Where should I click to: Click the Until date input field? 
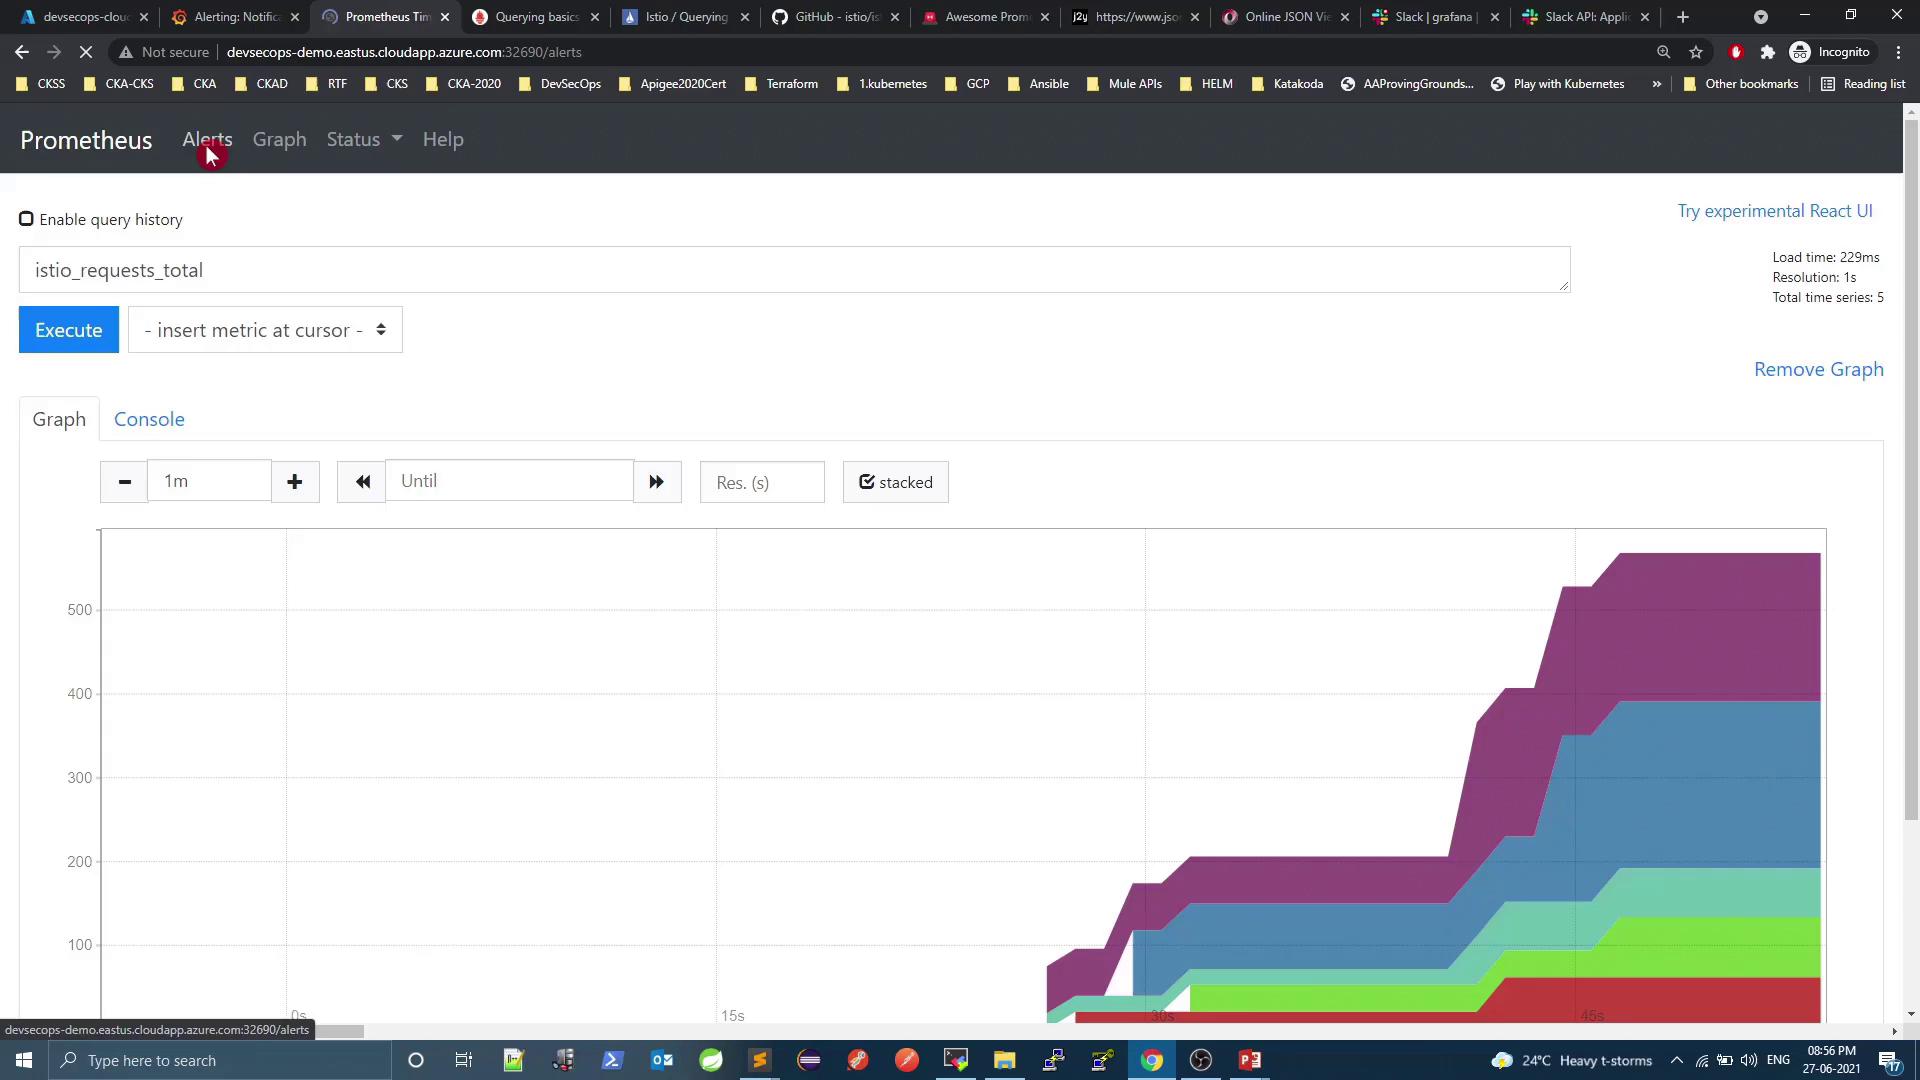(509, 481)
